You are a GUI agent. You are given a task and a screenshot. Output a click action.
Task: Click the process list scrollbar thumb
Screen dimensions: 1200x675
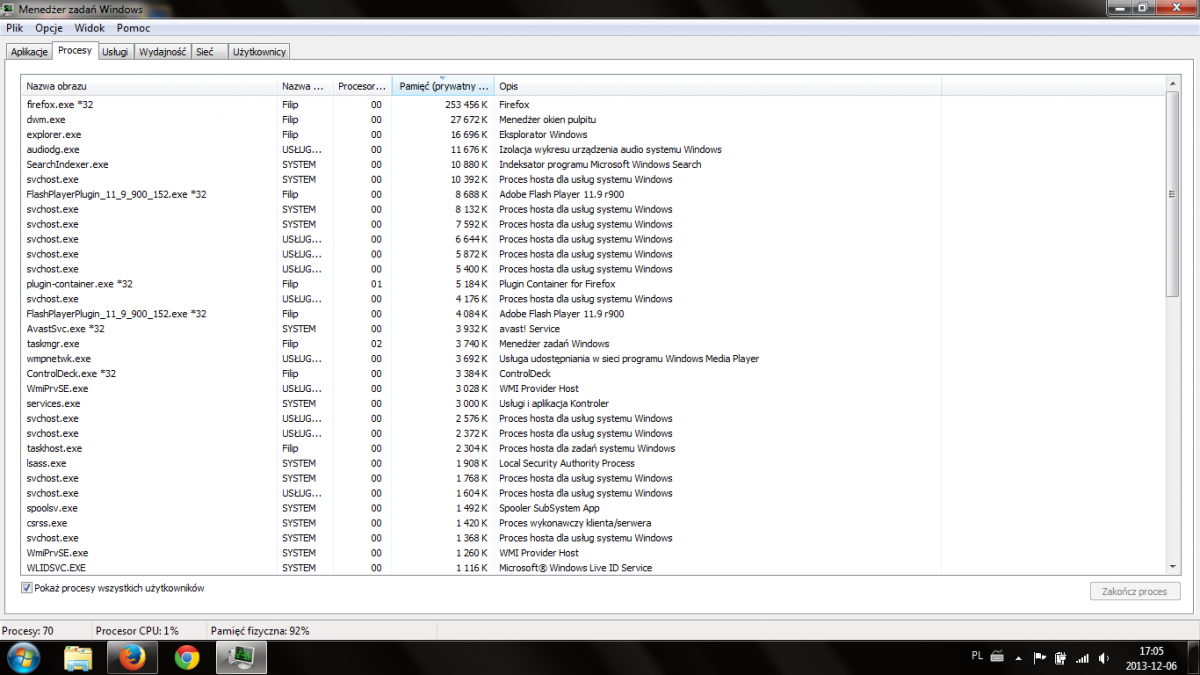pyautogui.click(x=1173, y=195)
